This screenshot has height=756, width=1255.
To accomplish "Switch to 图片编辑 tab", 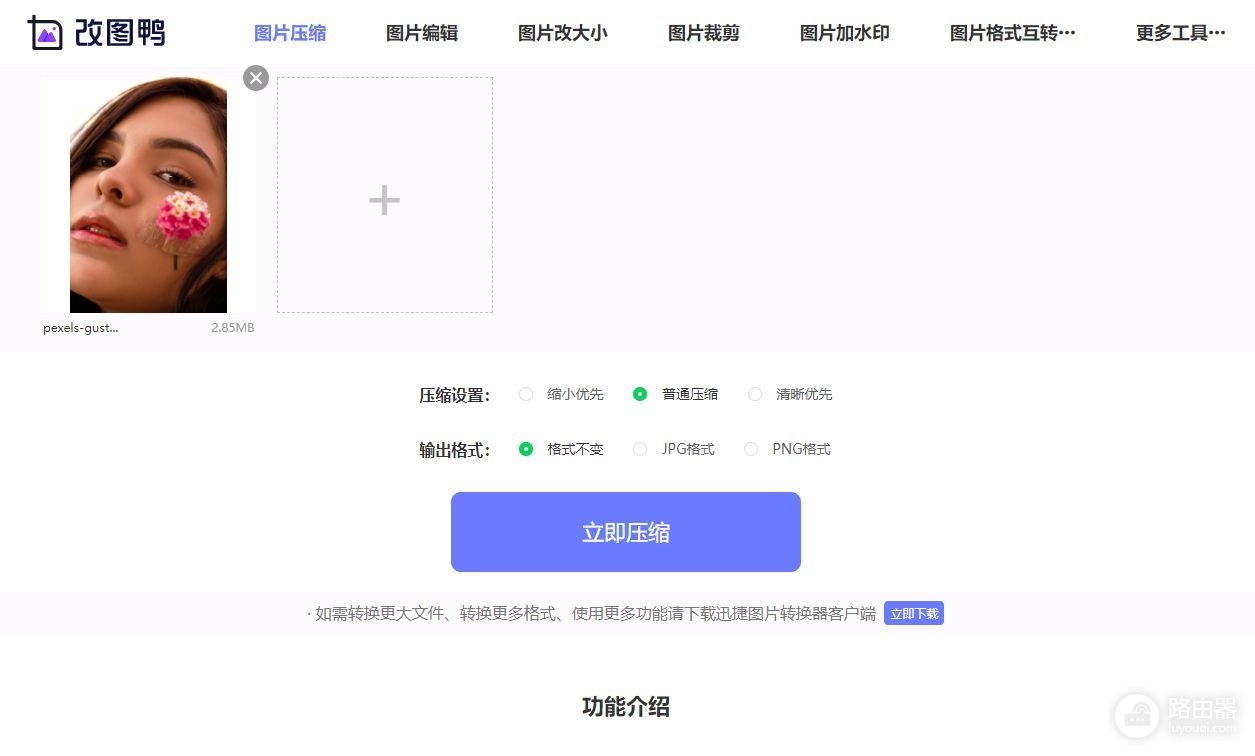I will click(x=422, y=33).
